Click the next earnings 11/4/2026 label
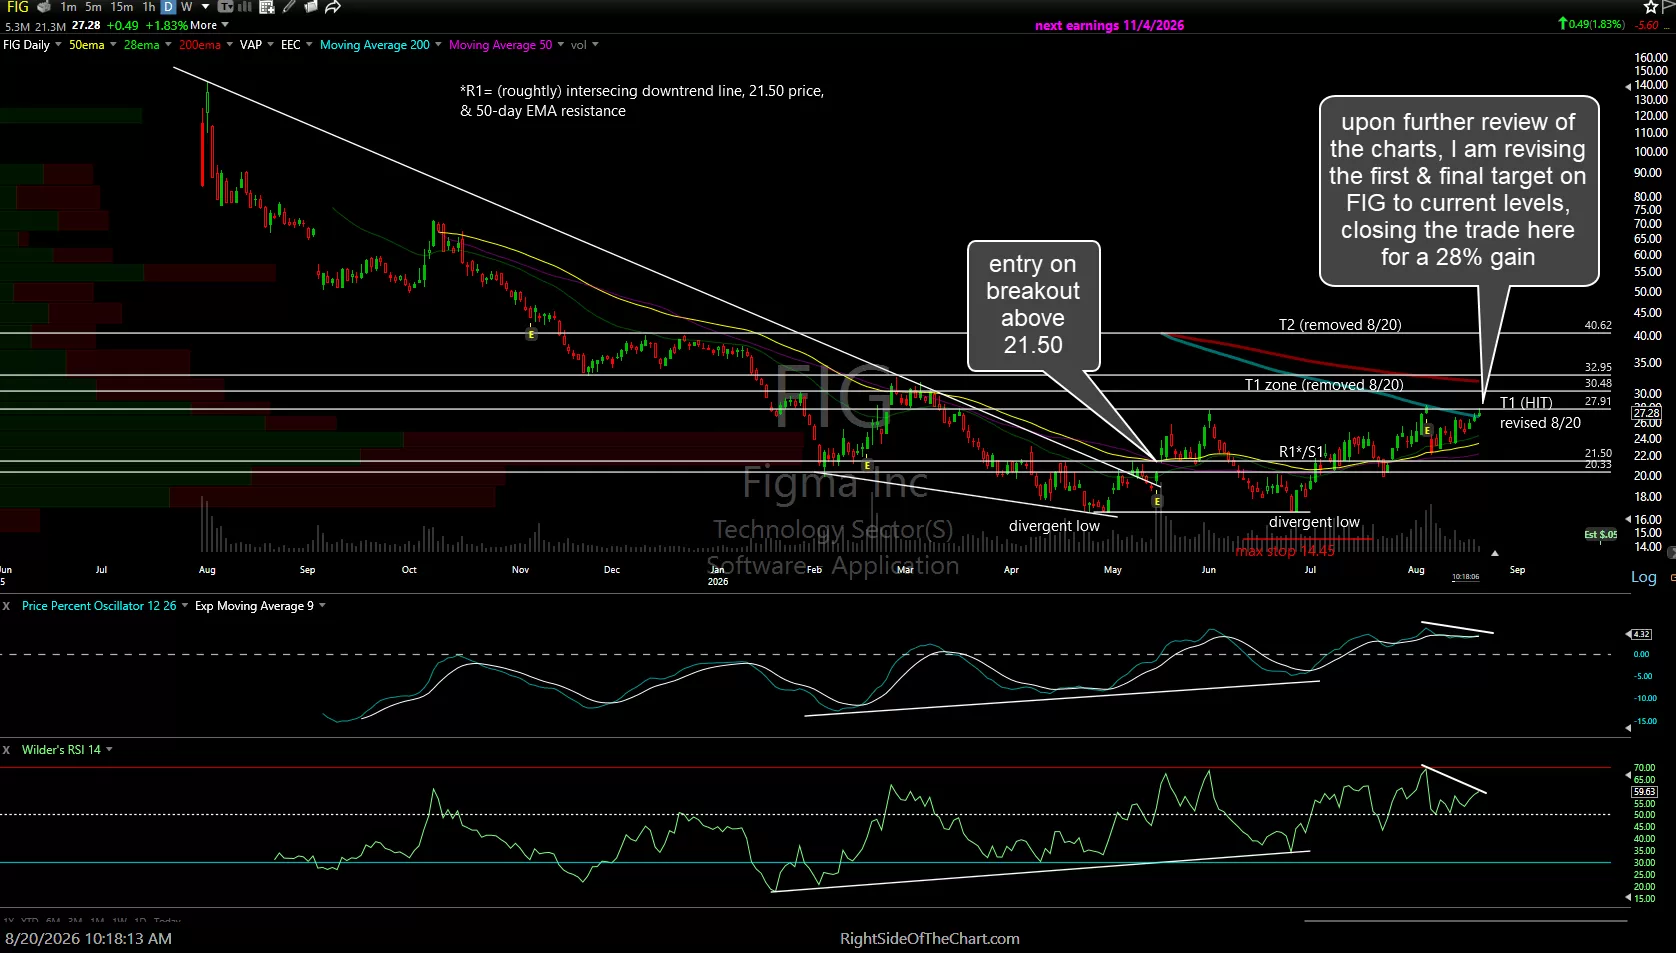Image resolution: width=1676 pixels, height=953 pixels. coord(1109,26)
